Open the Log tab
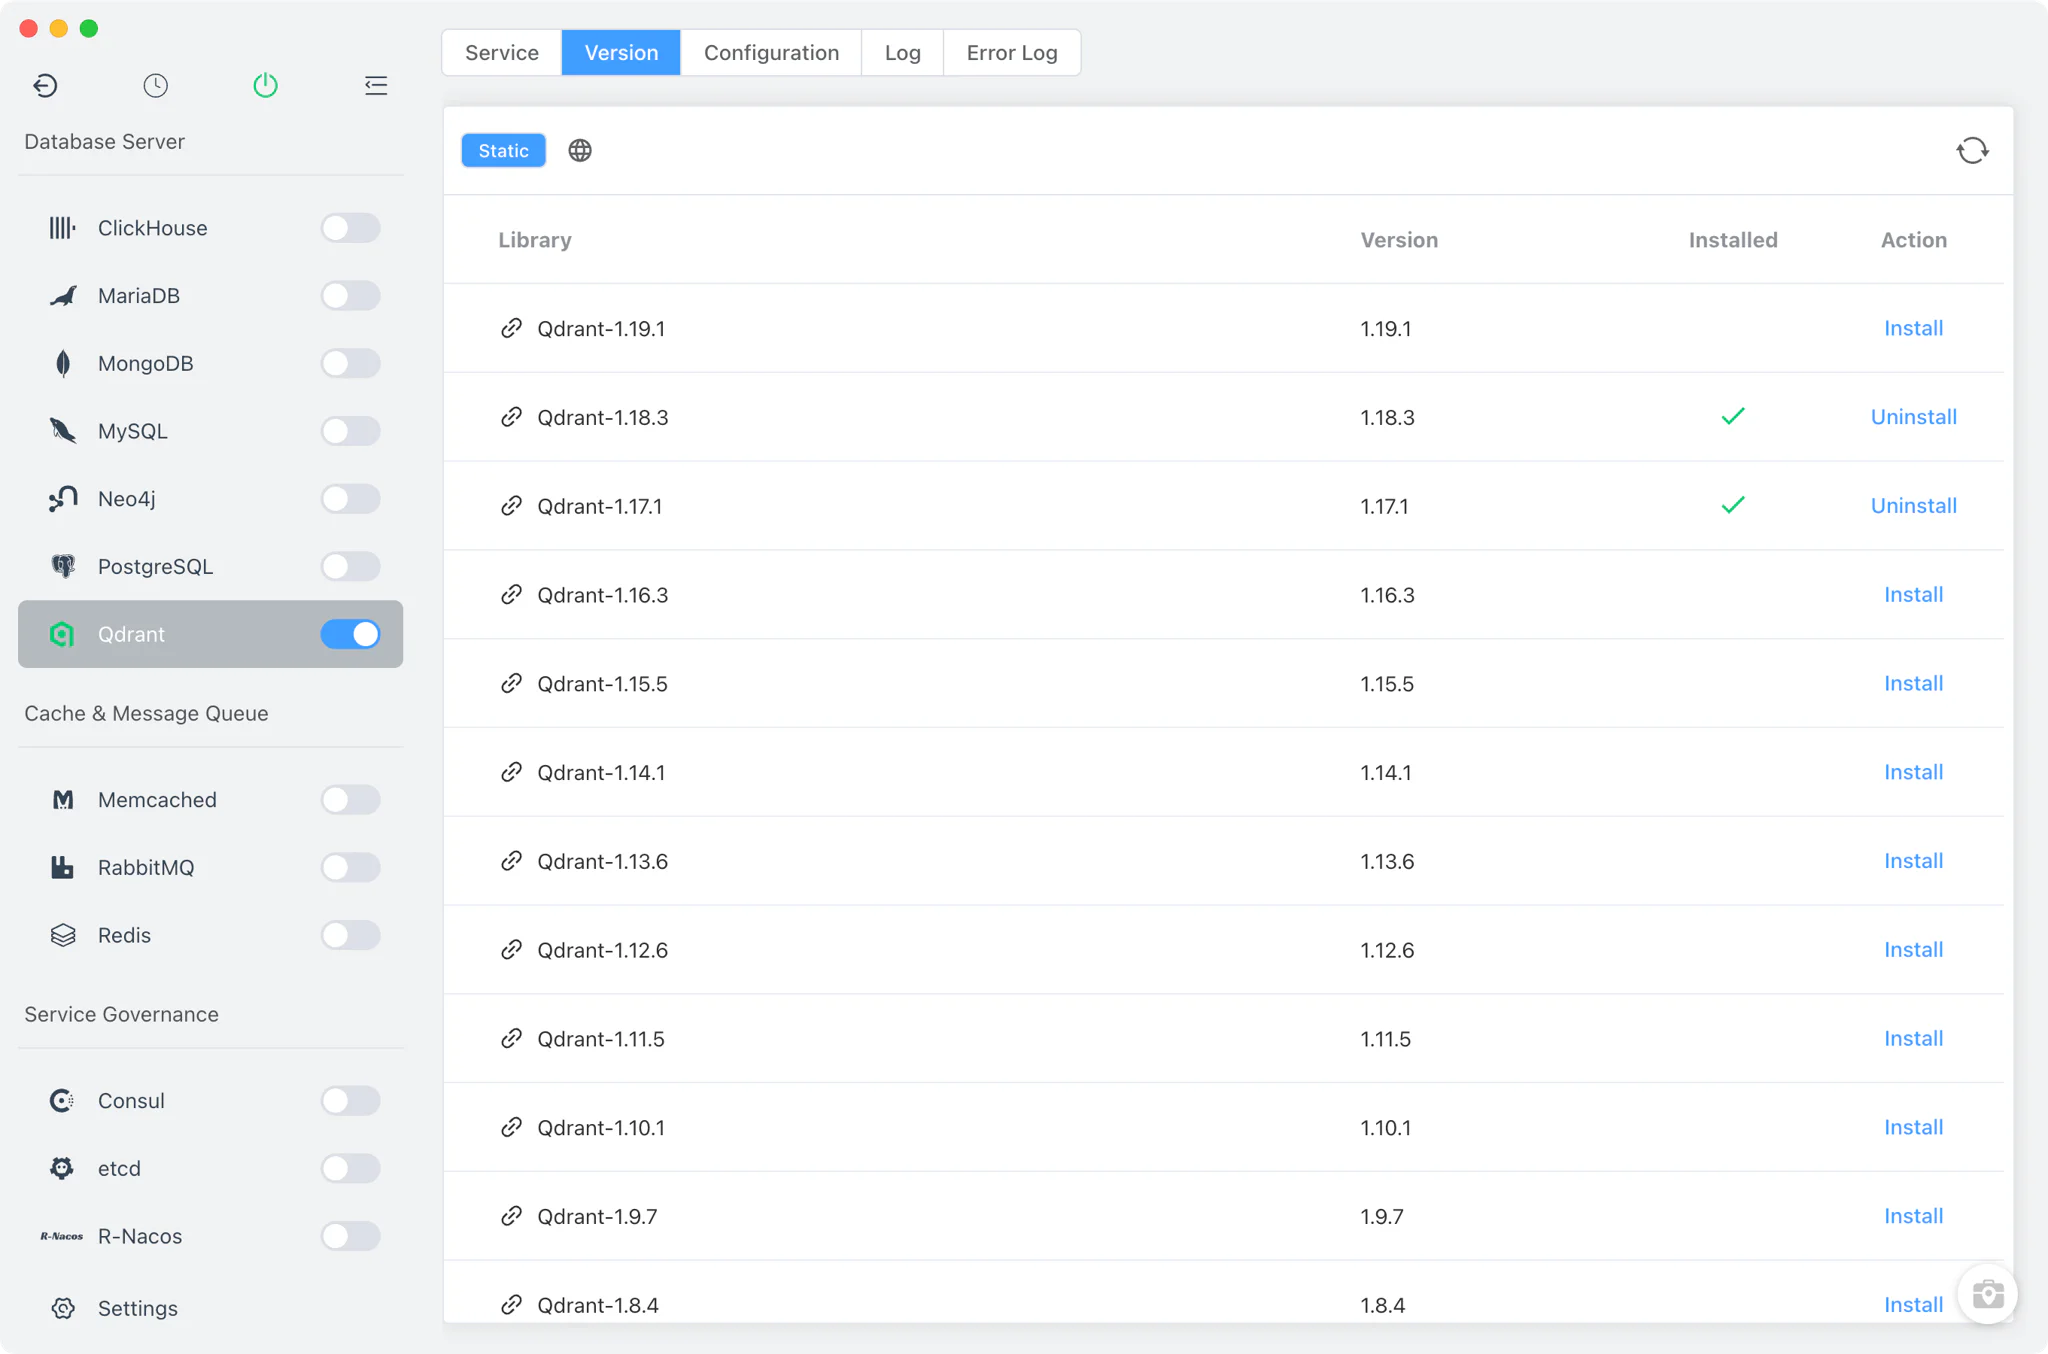 click(902, 52)
